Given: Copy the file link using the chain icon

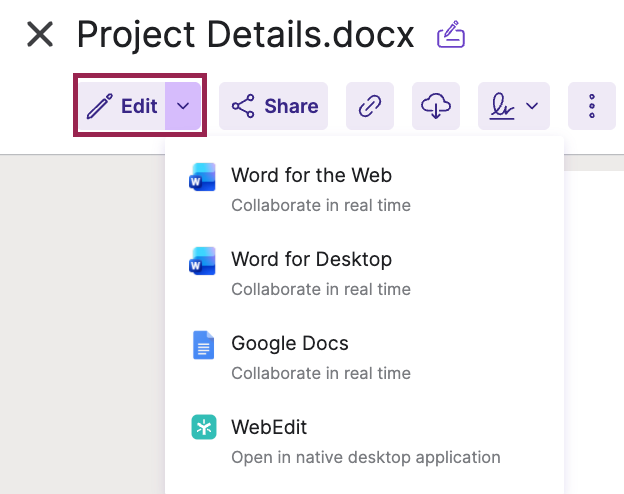Looking at the screenshot, I should pos(370,106).
